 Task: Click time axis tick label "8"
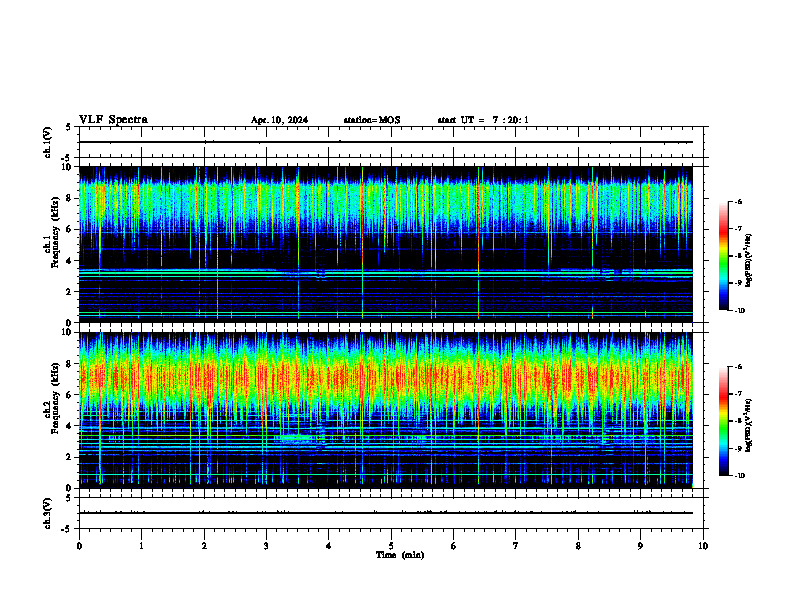click(x=578, y=546)
